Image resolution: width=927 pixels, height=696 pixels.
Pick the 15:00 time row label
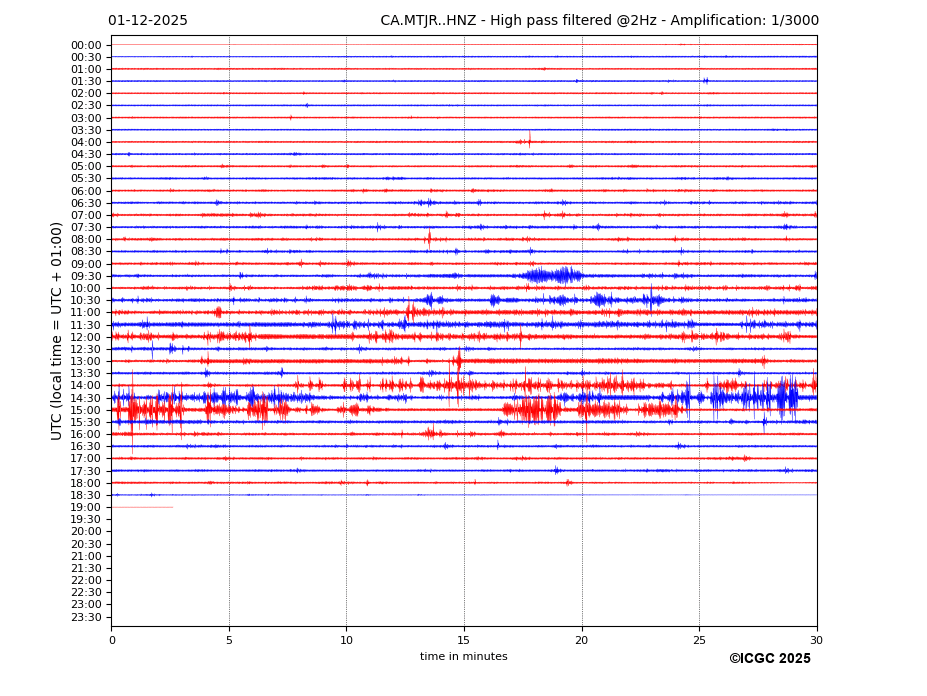86,410
